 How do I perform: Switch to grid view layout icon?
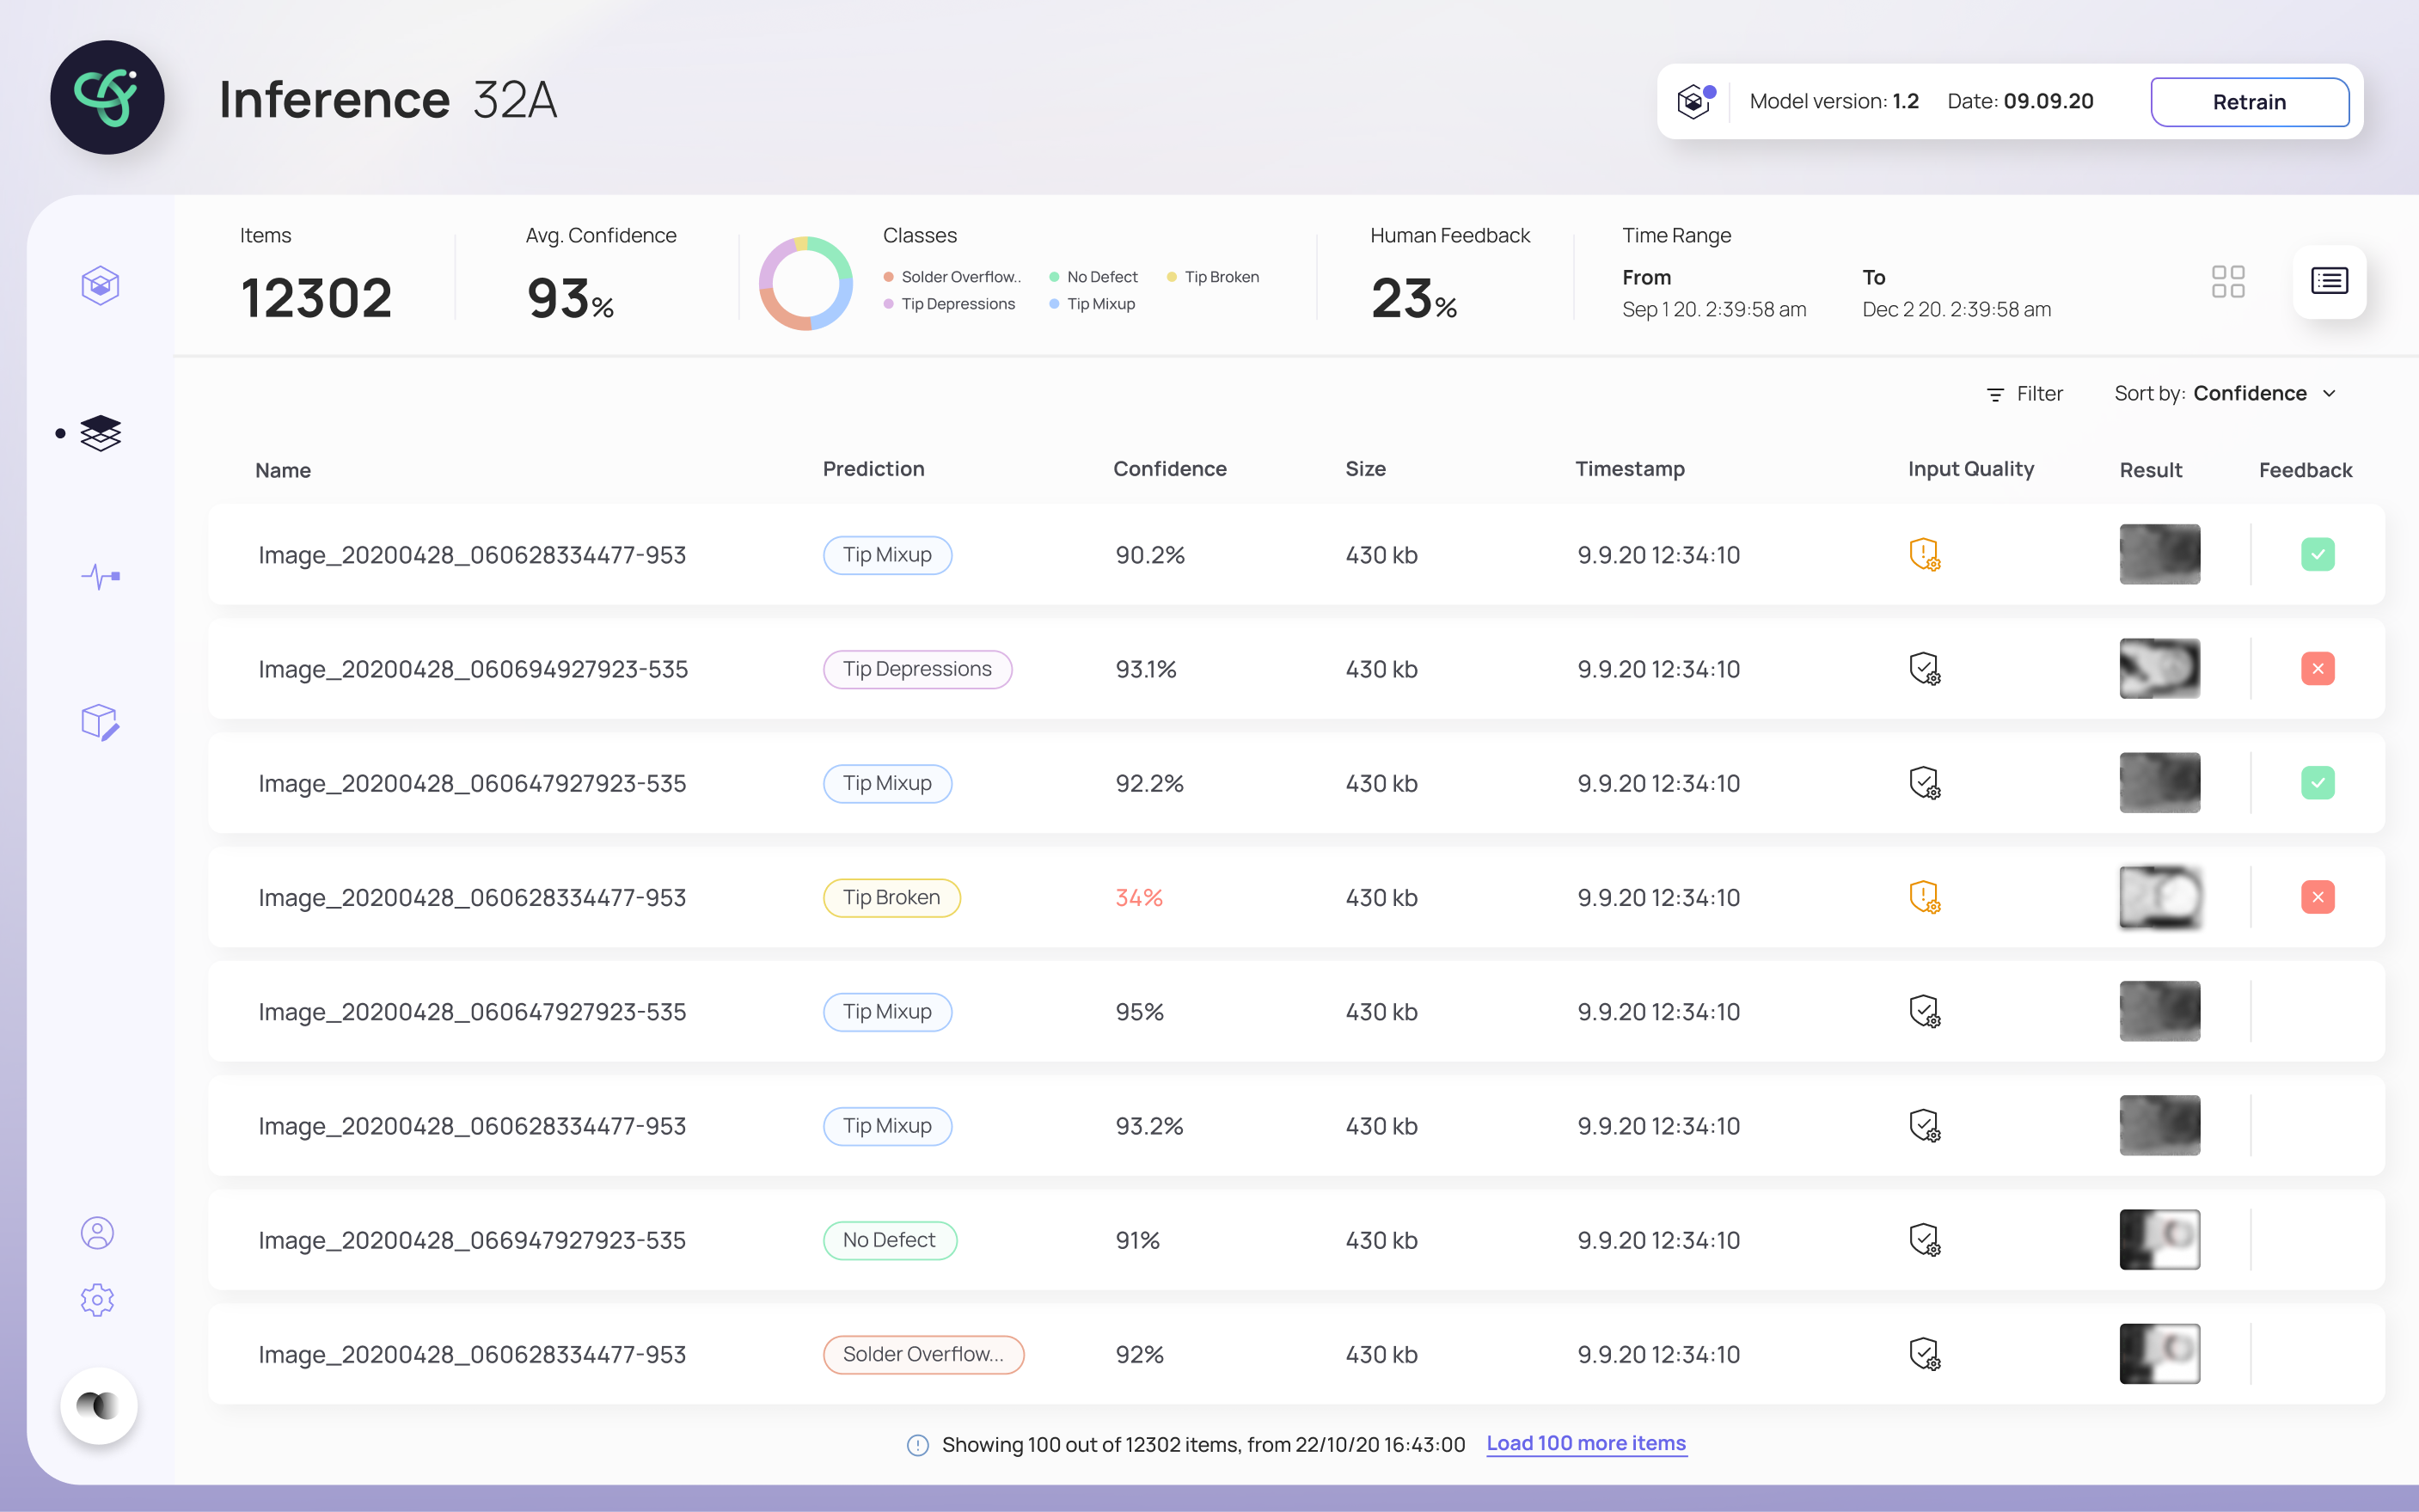(2228, 281)
